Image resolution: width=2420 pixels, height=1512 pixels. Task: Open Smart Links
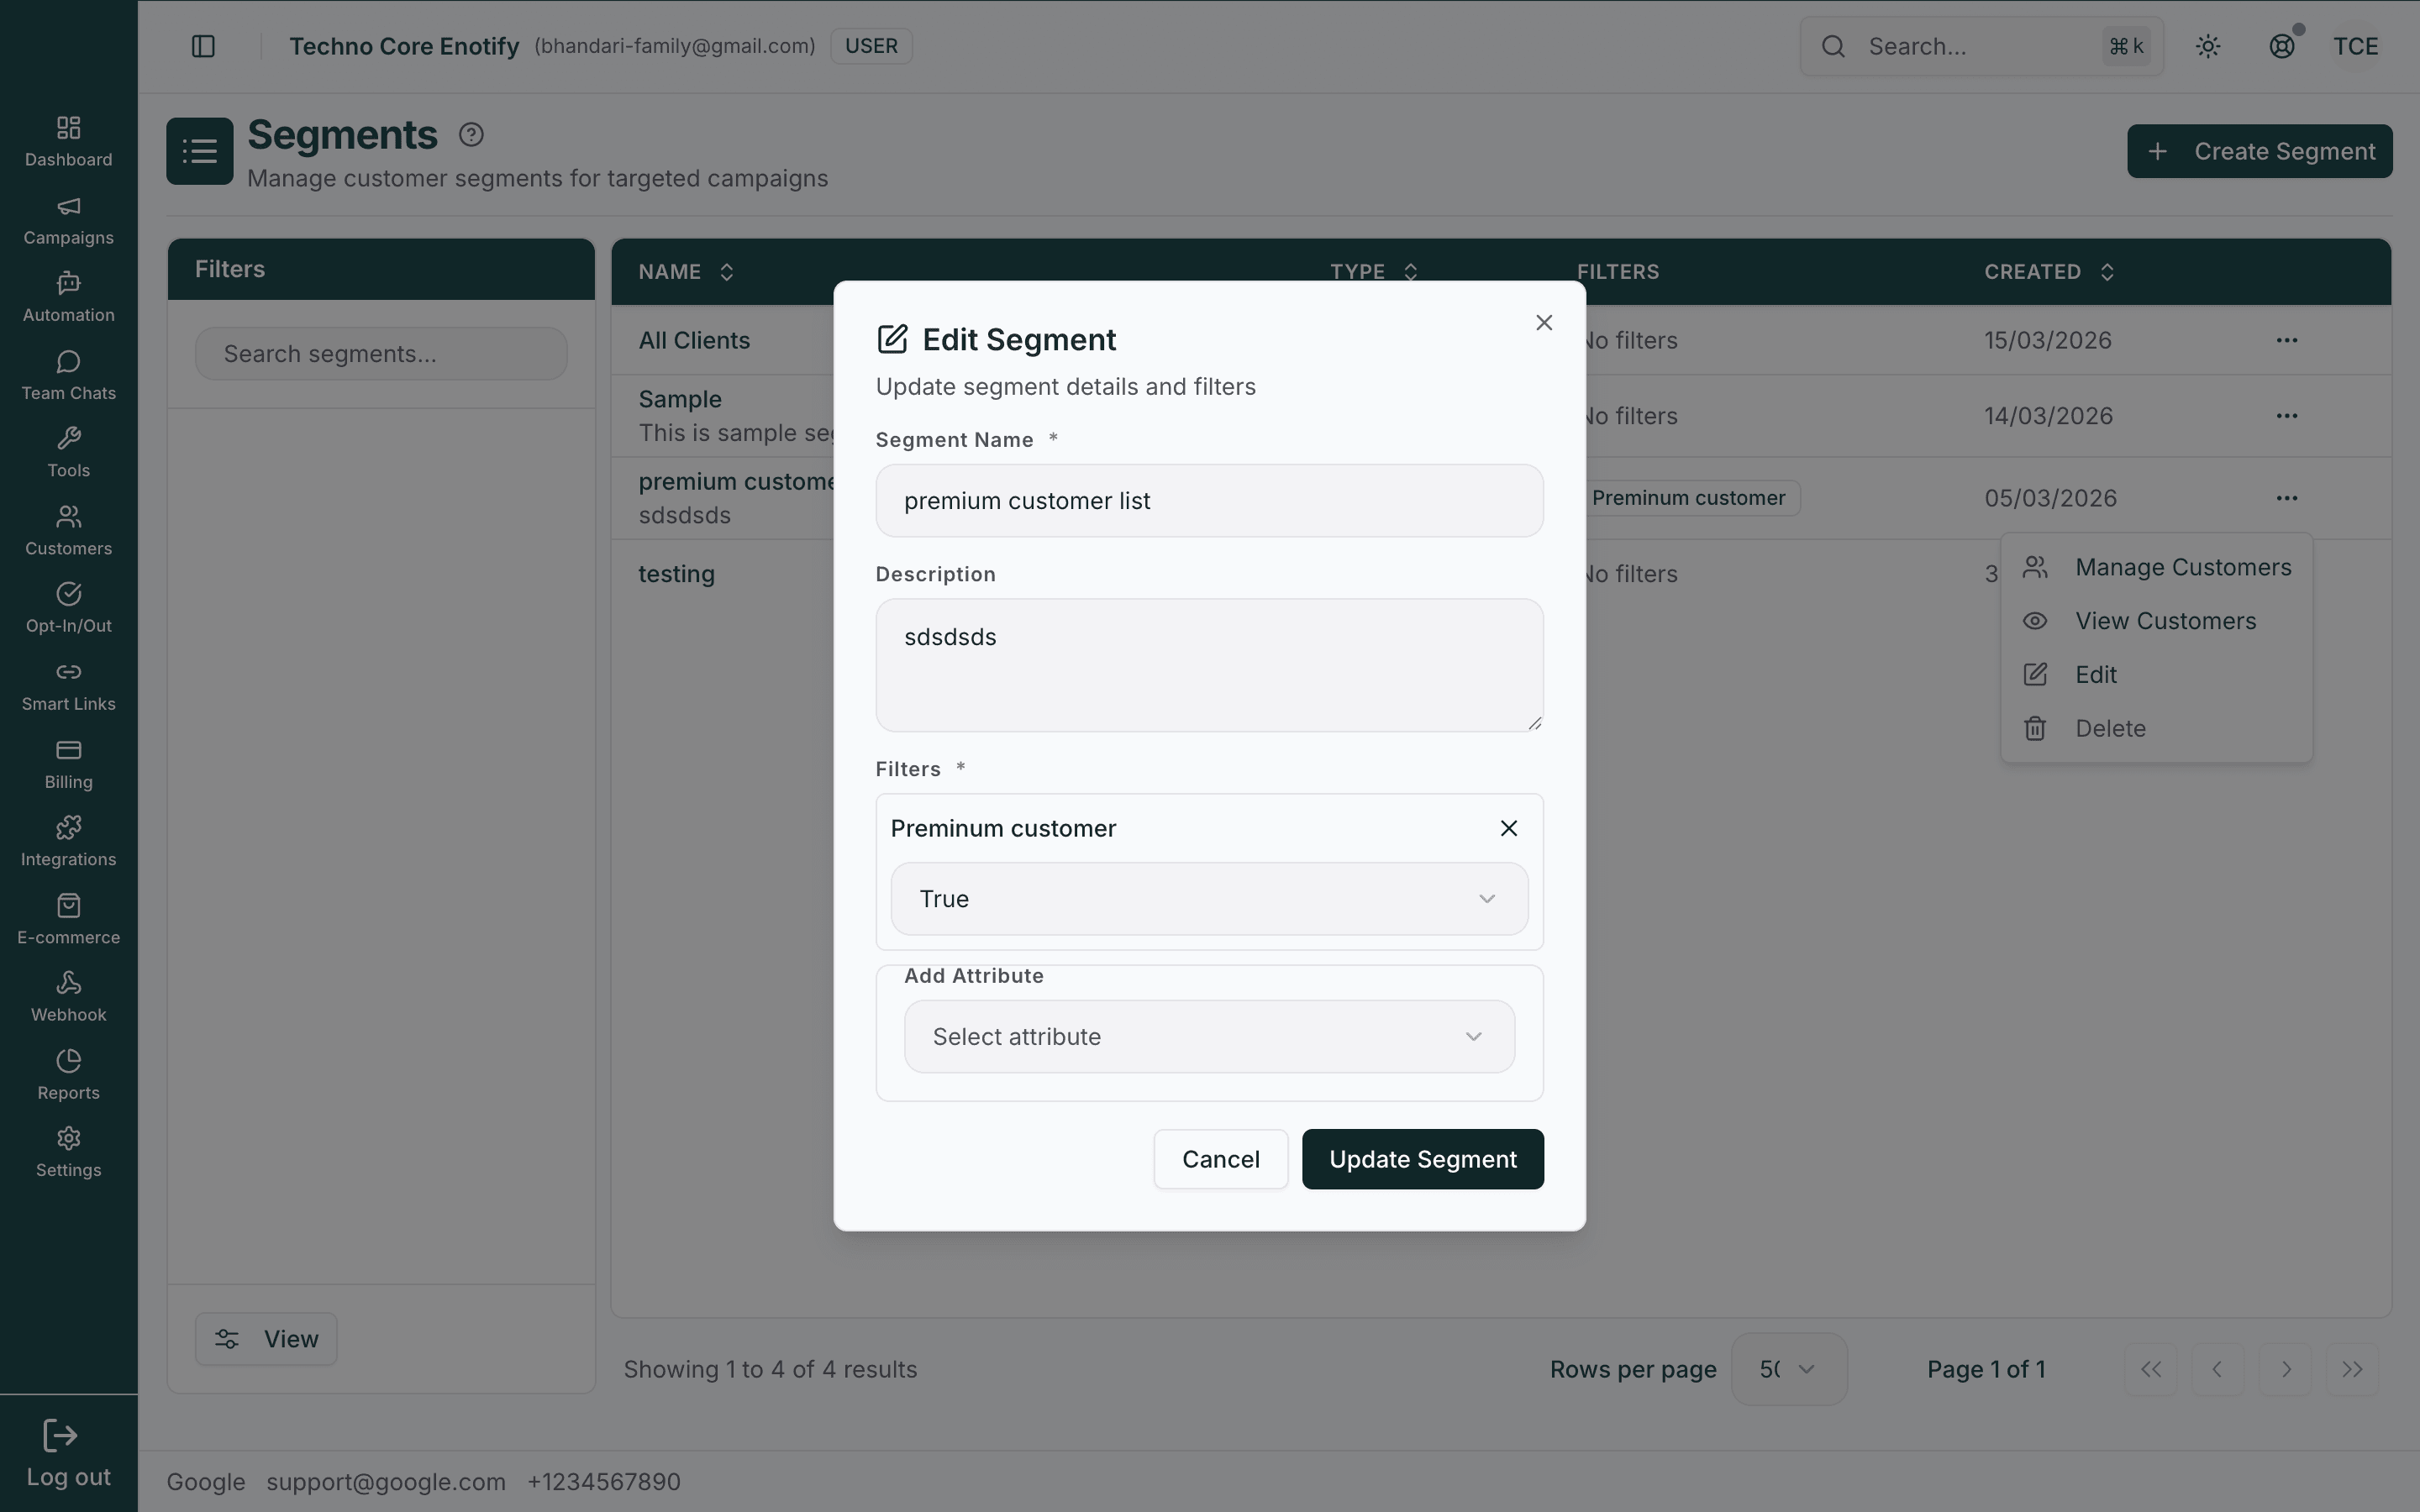tap(68, 686)
